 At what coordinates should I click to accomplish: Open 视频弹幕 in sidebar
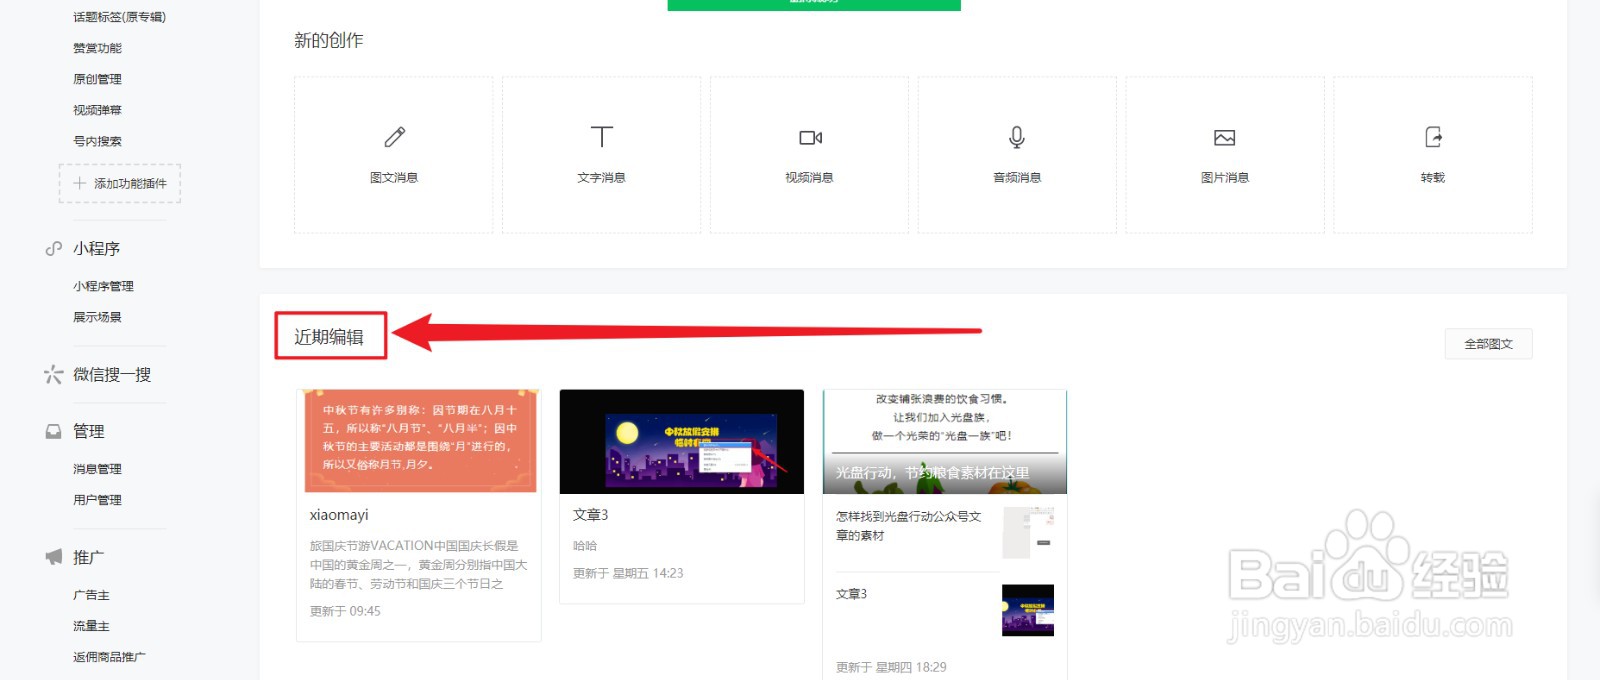[x=97, y=110]
